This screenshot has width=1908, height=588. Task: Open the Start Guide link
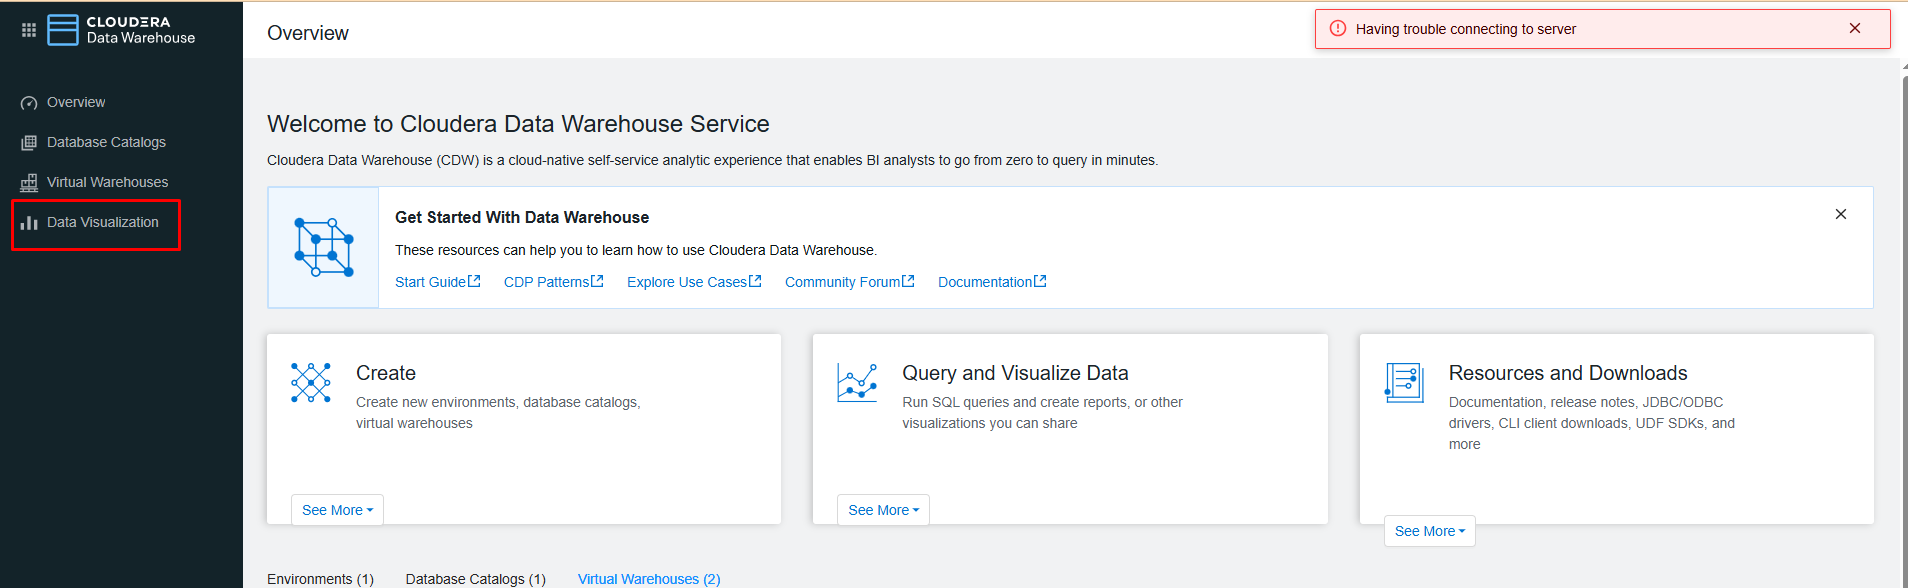[431, 282]
